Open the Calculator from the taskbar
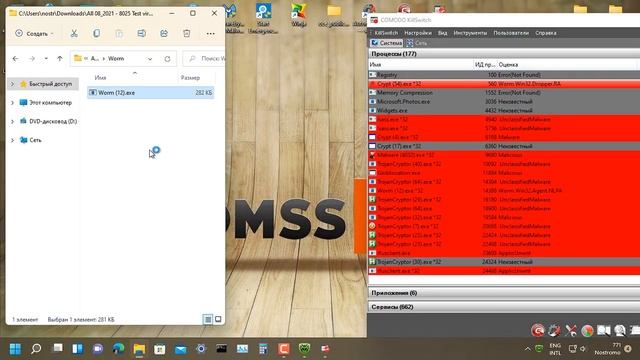The image size is (640, 360). coord(263,349)
